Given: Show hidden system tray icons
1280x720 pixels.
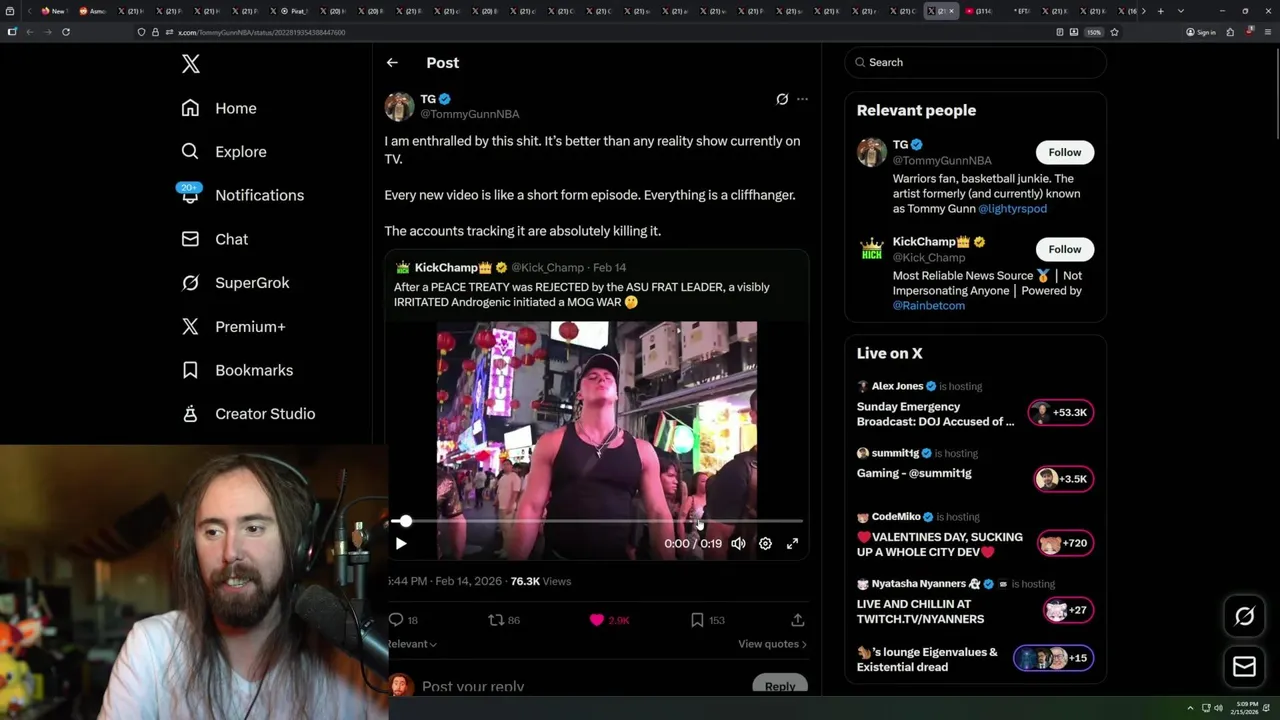Looking at the screenshot, I should pos(1190,708).
